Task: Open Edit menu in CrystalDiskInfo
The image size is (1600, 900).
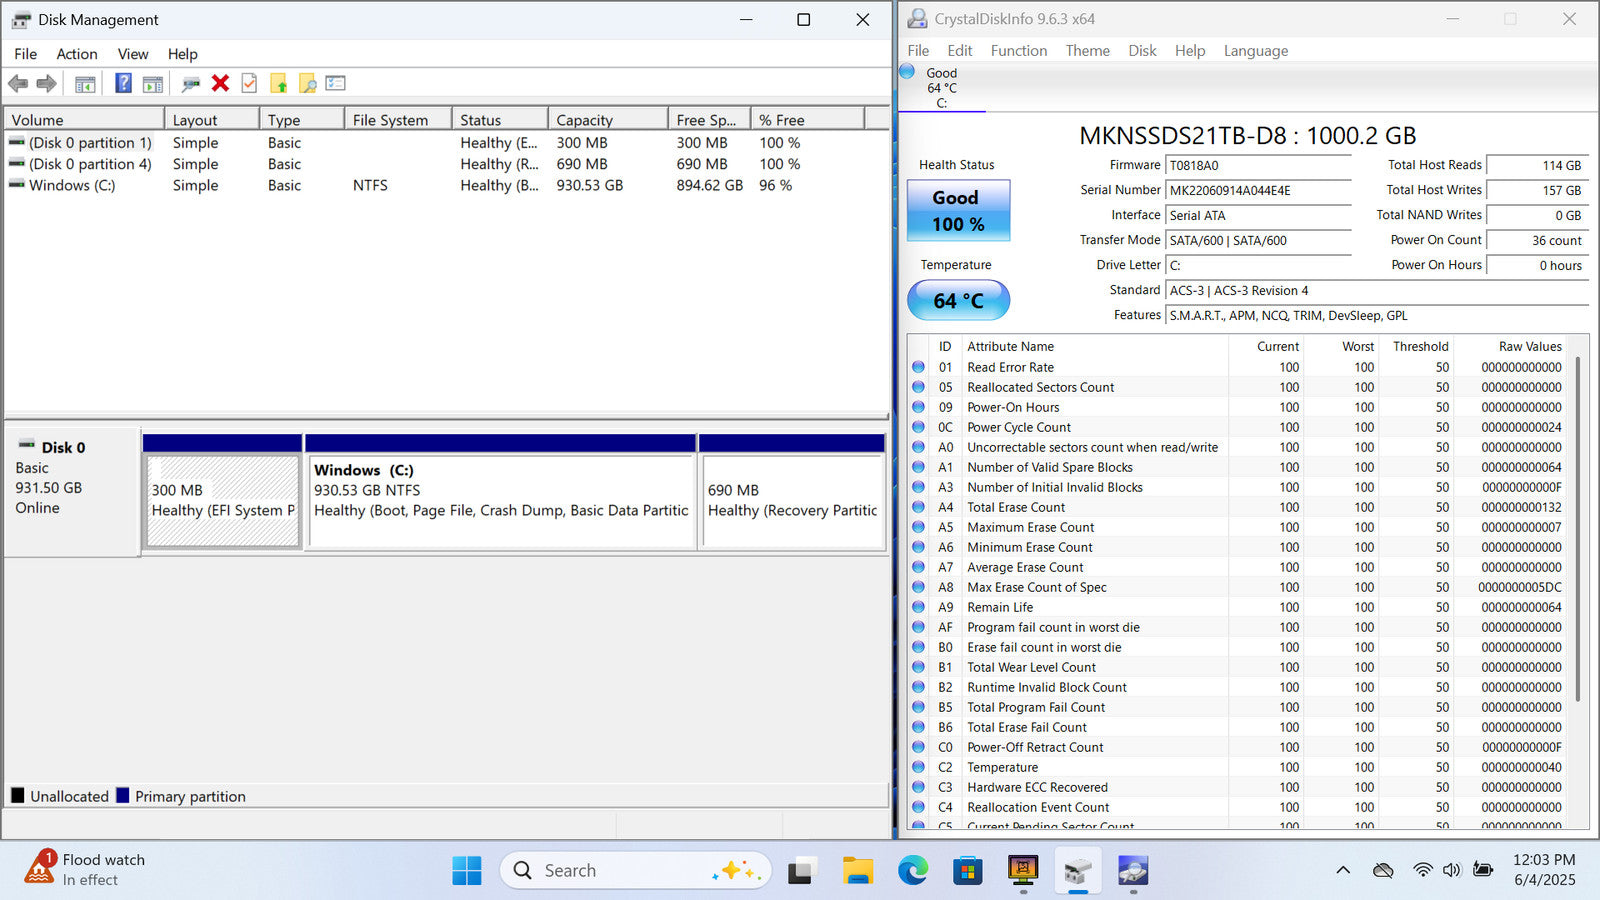Action: click(960, 51)
